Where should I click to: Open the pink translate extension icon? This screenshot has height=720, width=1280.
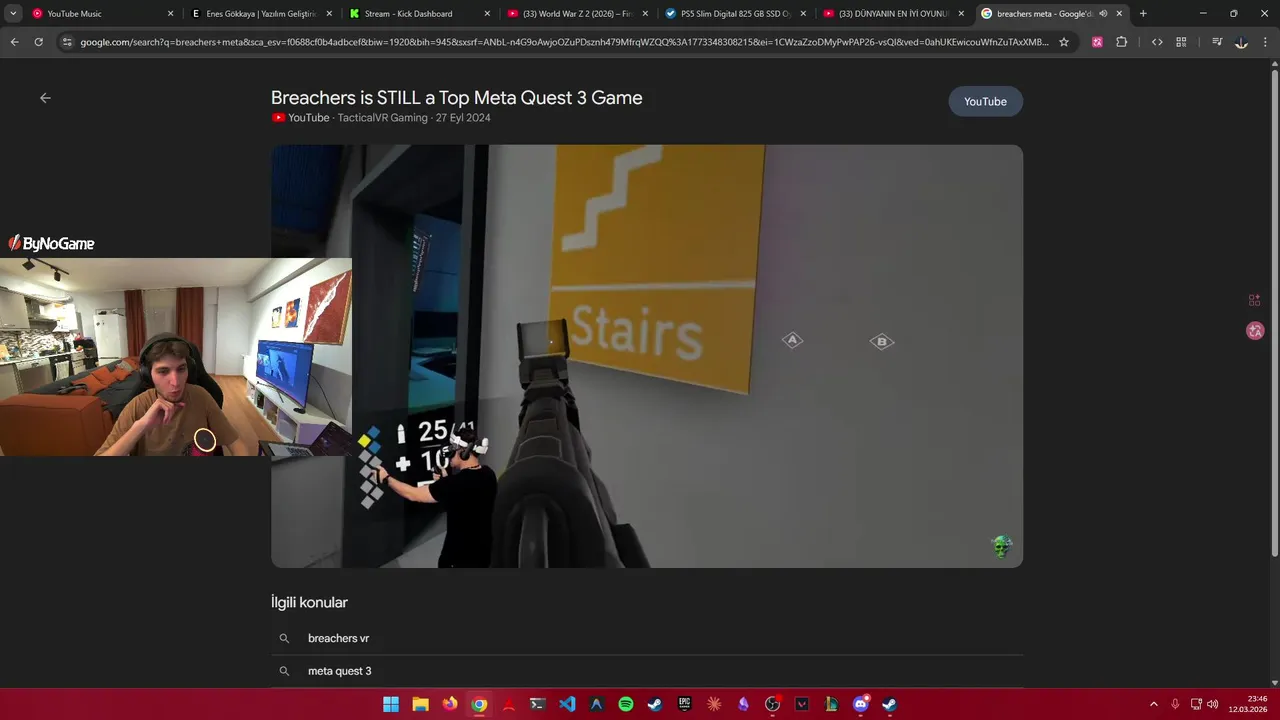tap(1097, 42)
